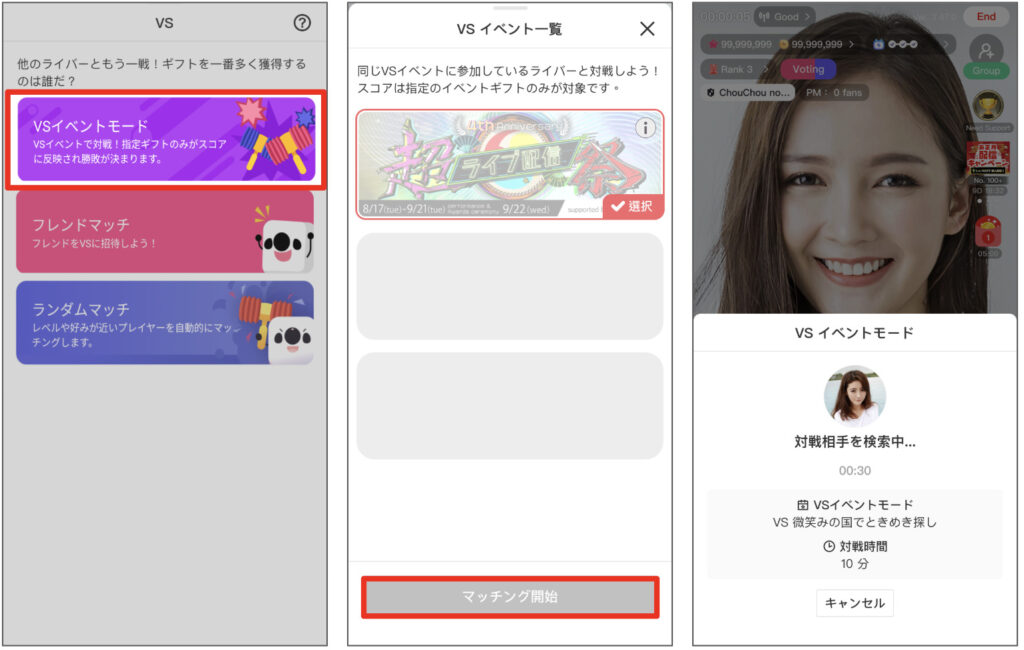Tap the red lucky bag icon

tap(987, 232)
